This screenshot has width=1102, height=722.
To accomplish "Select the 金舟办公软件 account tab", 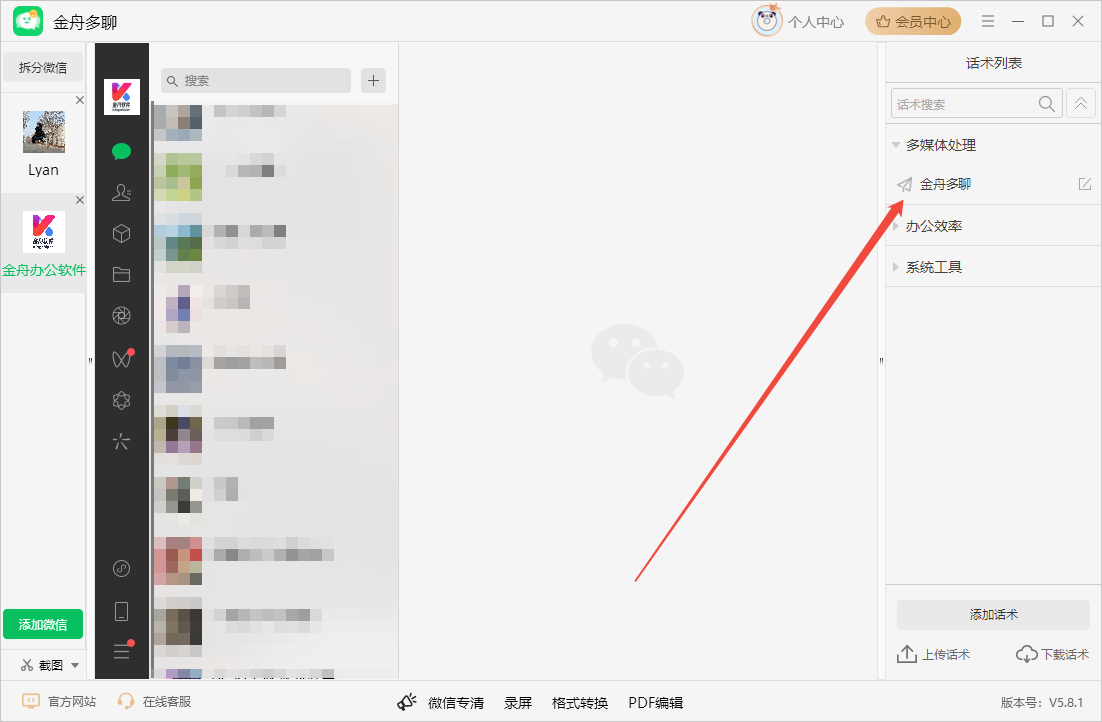I will coord(44,243).
